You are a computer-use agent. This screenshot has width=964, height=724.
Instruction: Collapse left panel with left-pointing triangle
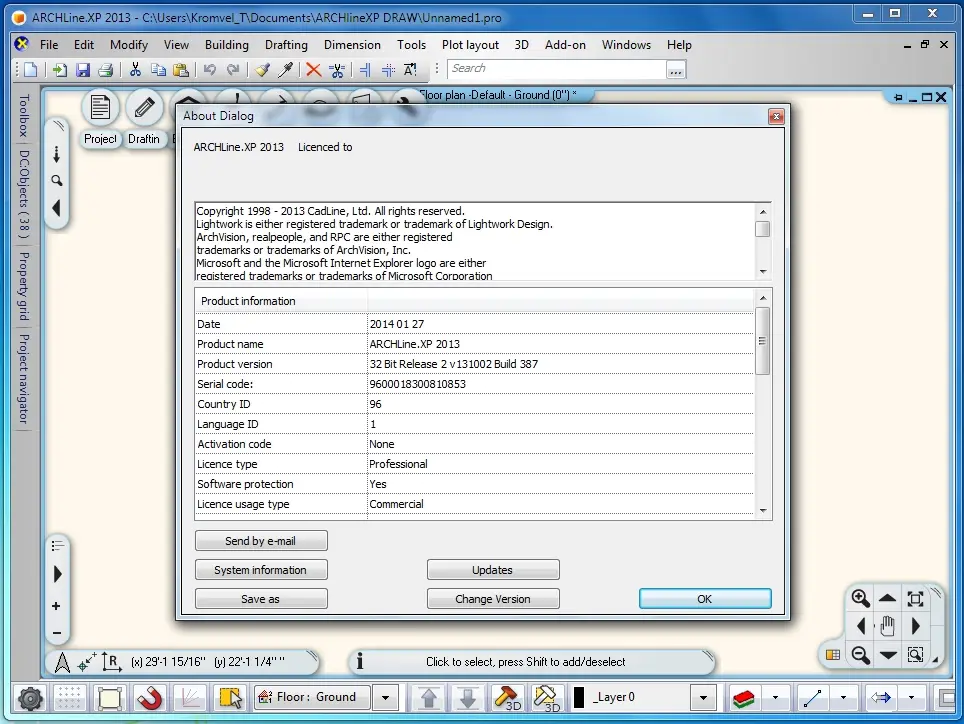coord(57,208)
